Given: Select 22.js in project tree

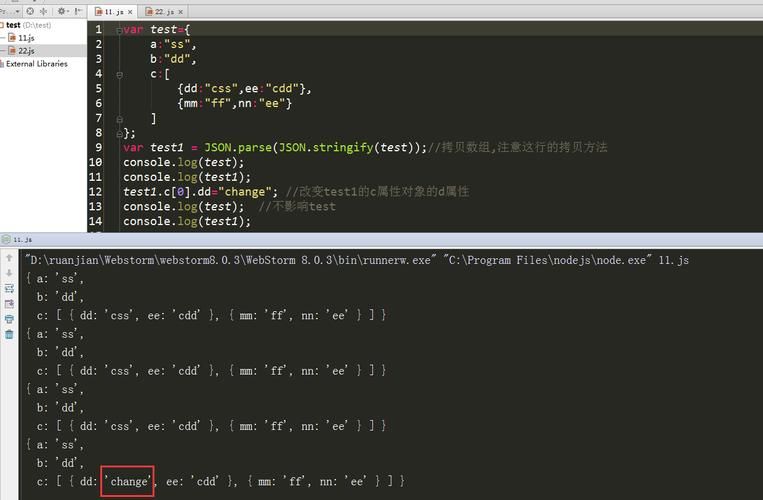Looking at the screenshot, I should 26,51.
